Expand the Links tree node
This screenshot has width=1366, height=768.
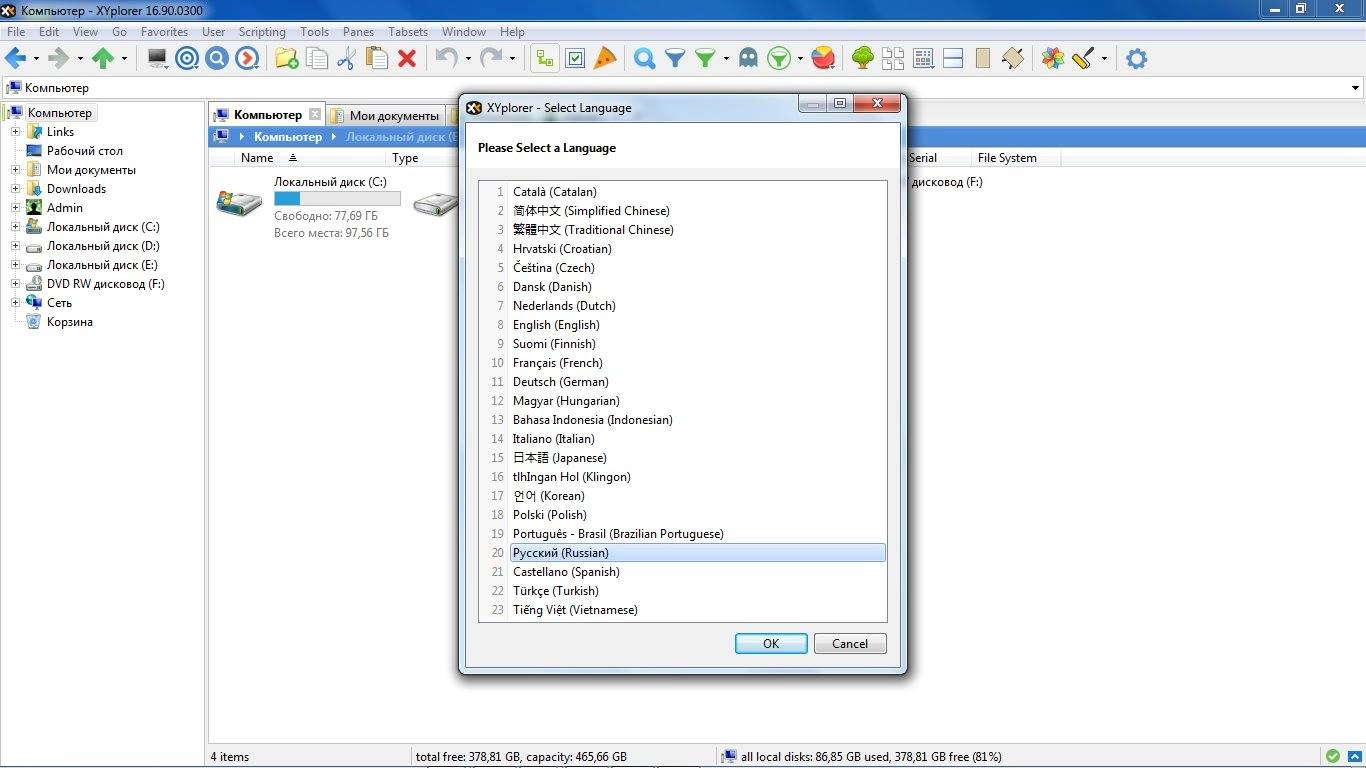[x=15, y=132]
